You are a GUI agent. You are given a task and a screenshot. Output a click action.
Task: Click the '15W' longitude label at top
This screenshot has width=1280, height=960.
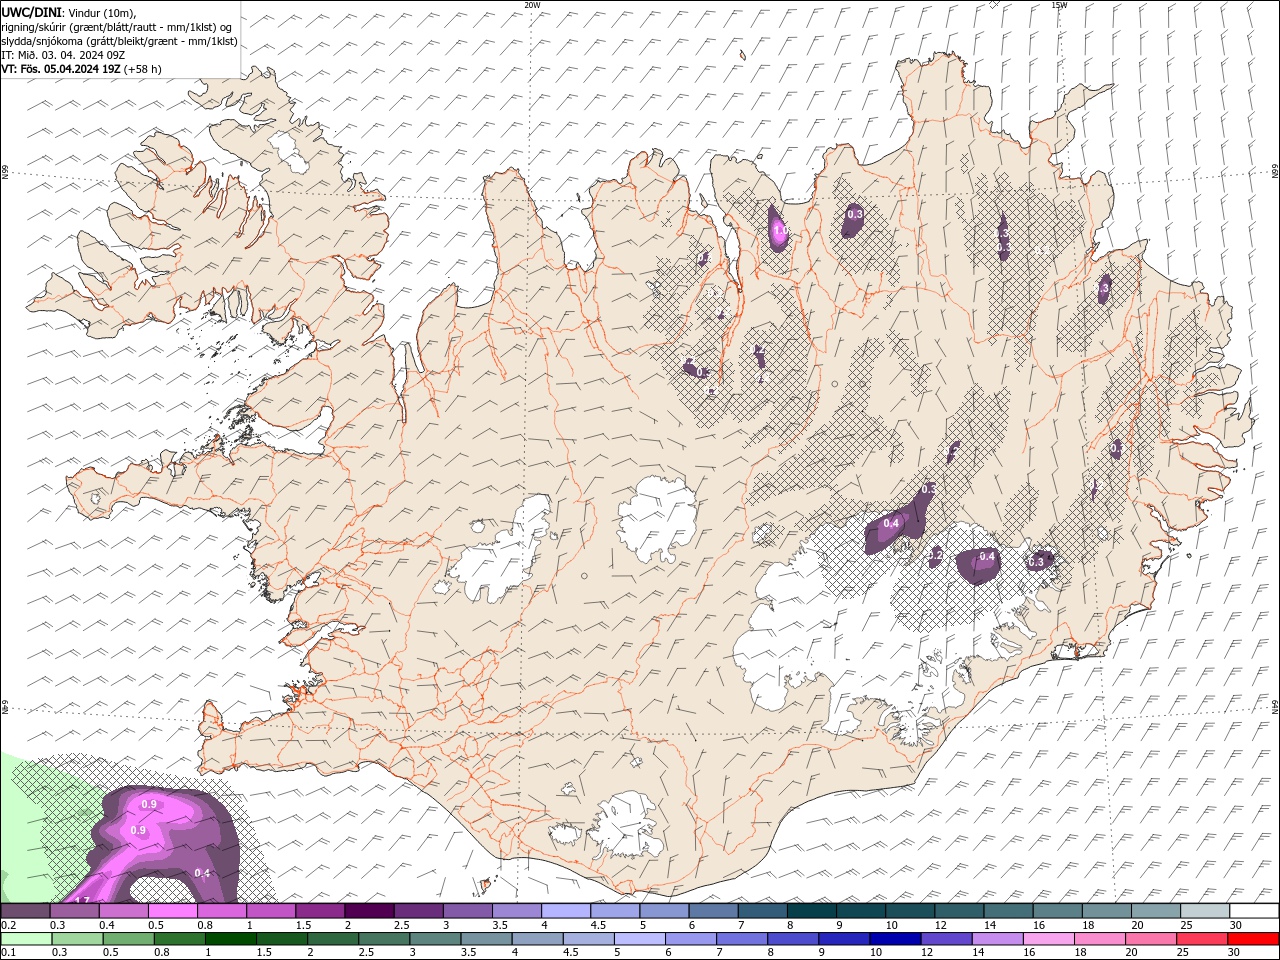[1059, 5]
